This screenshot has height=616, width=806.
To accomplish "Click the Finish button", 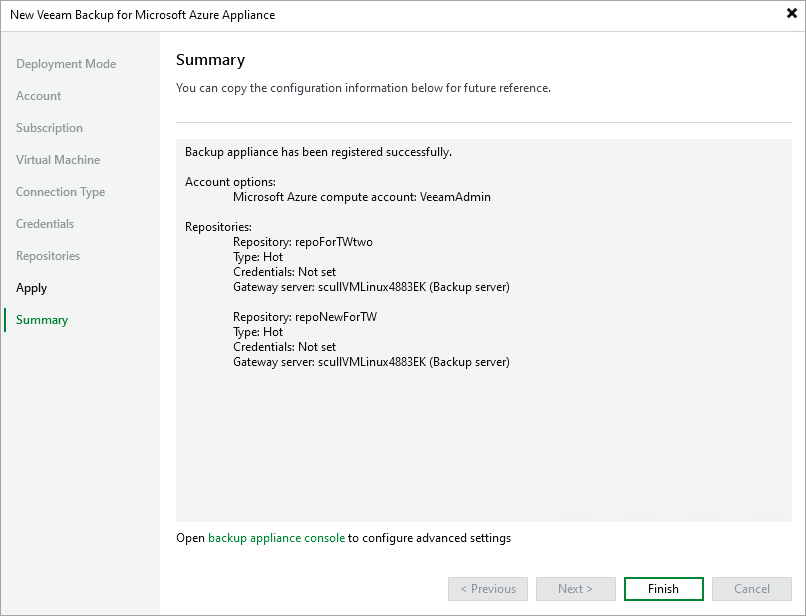I will click(x=663, y=589).
